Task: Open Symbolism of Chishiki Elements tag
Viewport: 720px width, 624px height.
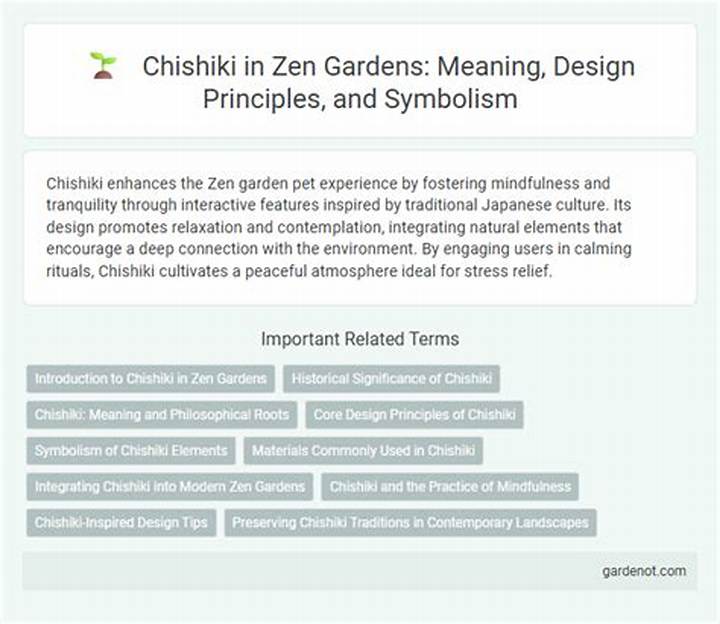Action: (x=131, y=450)
